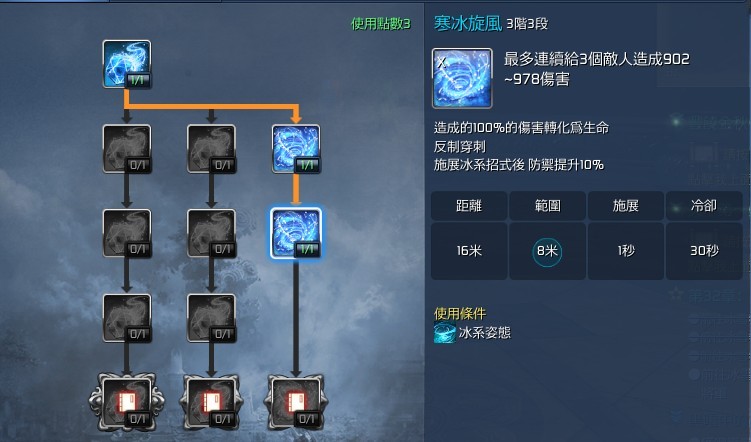Click the locked fourth-row node in left column
The width and height of the screenshot is (751, 442).
click(x=127, y=318)
